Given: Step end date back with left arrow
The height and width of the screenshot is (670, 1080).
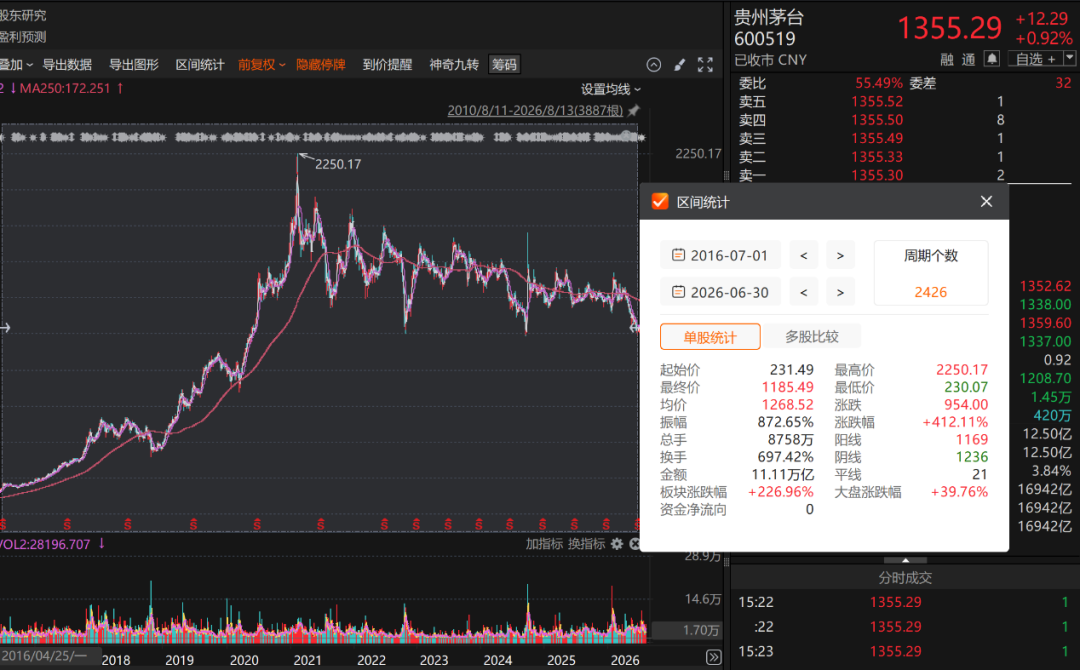Looking at the screenshot, I should 804,293.
